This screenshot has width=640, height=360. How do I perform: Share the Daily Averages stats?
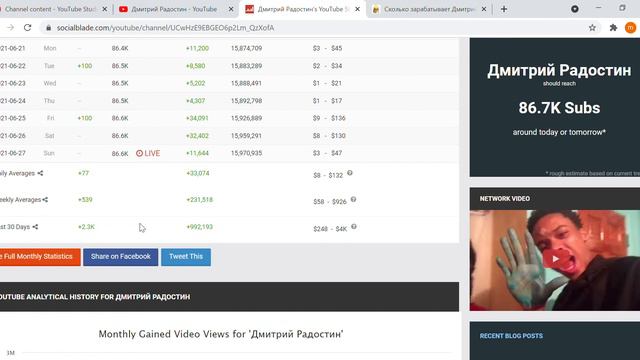40,173
